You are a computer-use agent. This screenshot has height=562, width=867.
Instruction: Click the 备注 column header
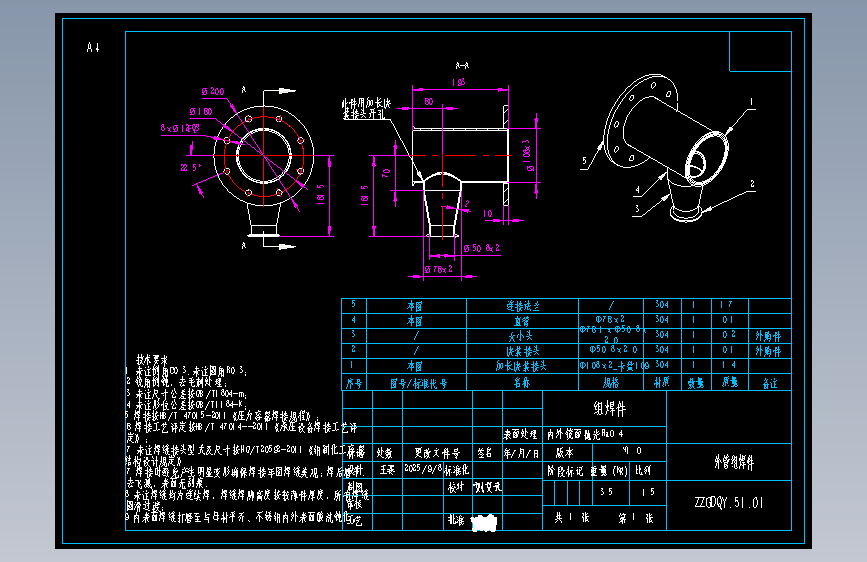tap(770, 383)
